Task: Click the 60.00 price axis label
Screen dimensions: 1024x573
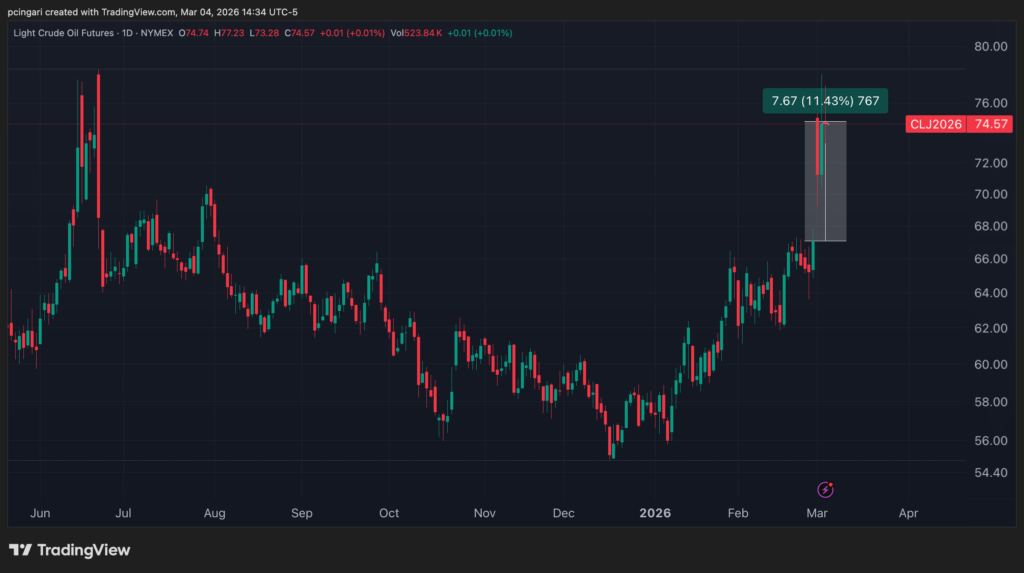Action: coord(991,365)
